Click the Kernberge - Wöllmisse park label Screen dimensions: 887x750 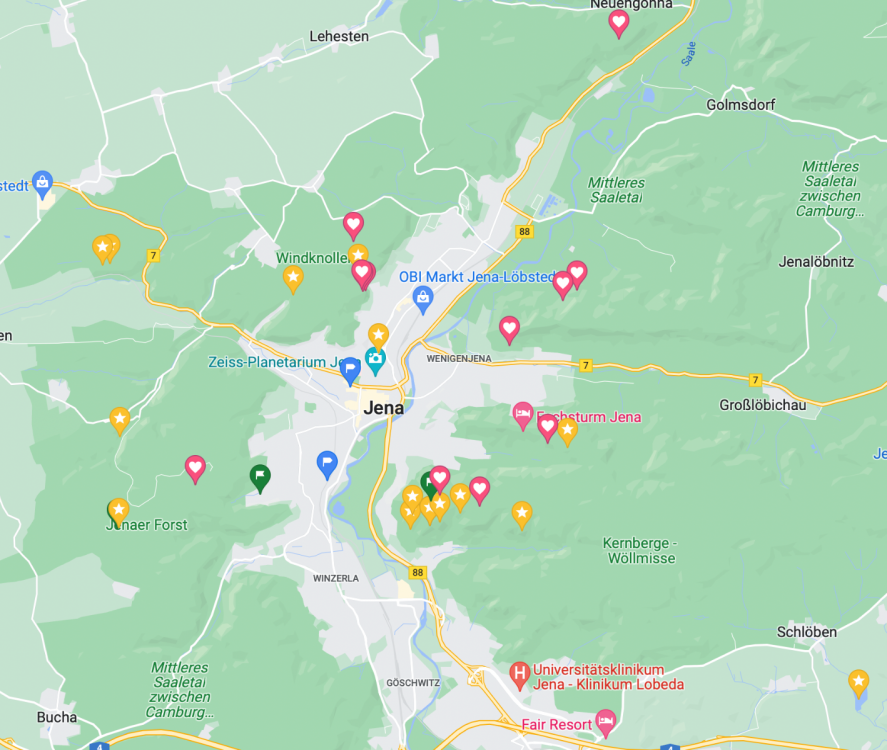point(641,550)
